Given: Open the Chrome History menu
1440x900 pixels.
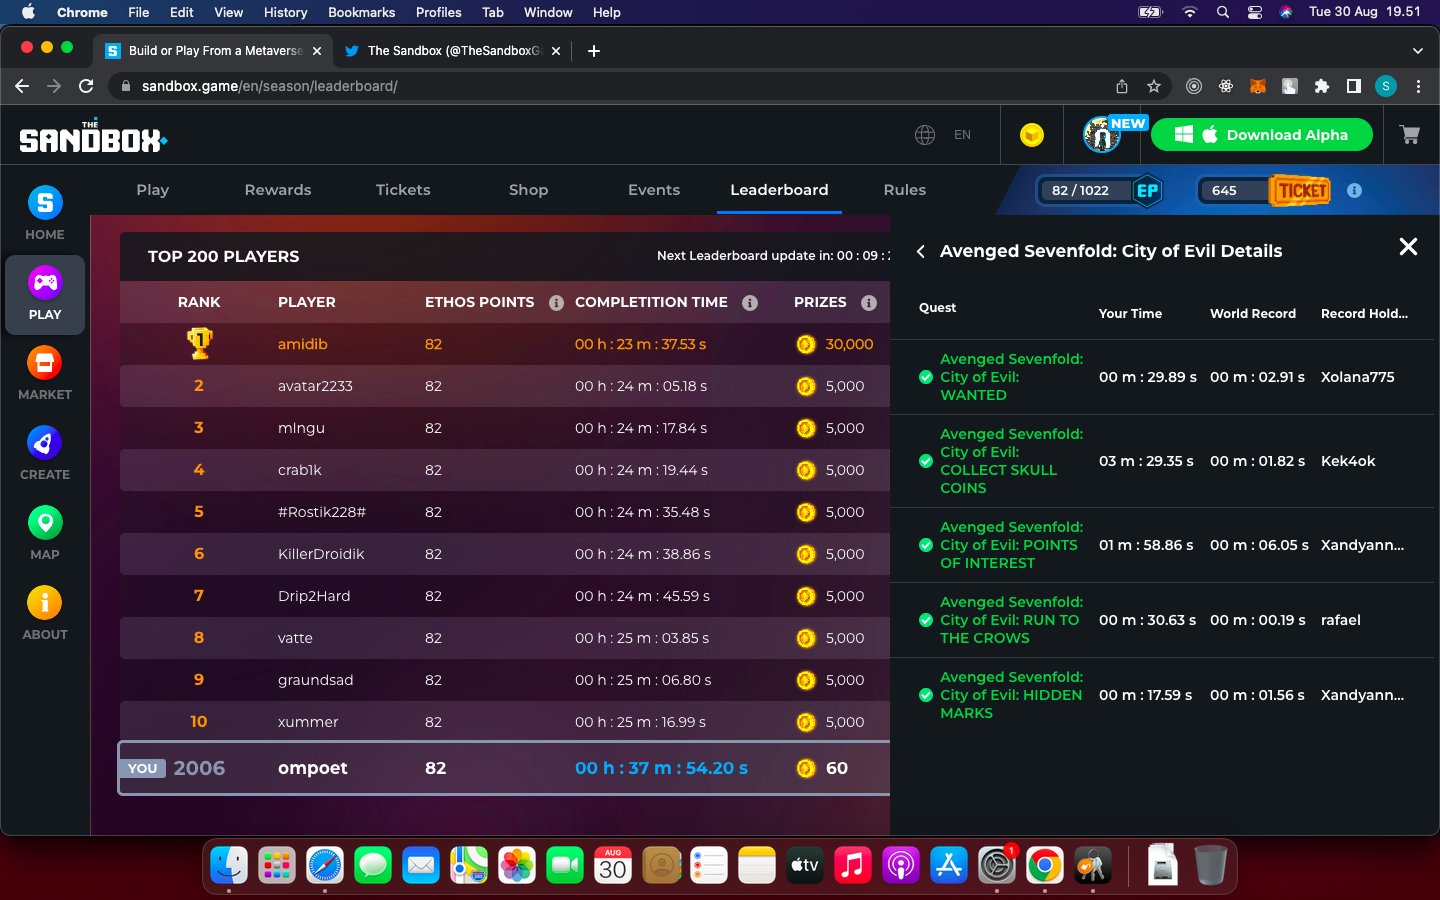Looking at the screenshot, I should tap(285, 12).
